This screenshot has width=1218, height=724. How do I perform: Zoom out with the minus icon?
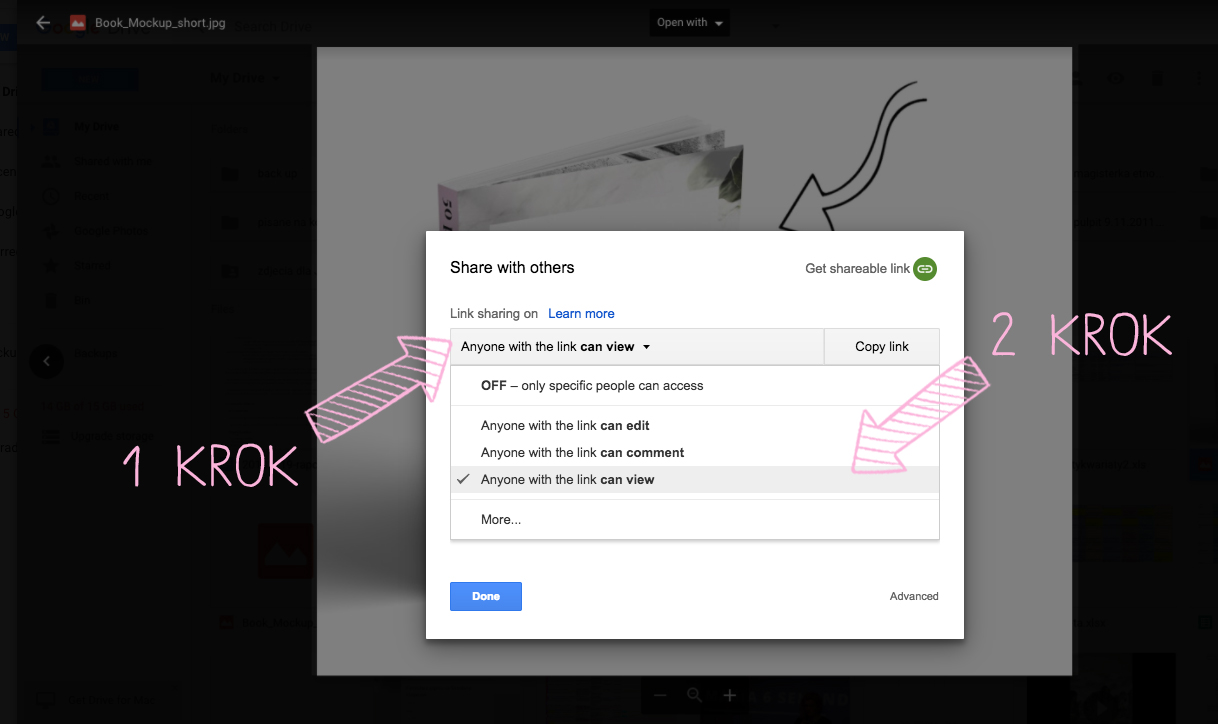point(660,695)
